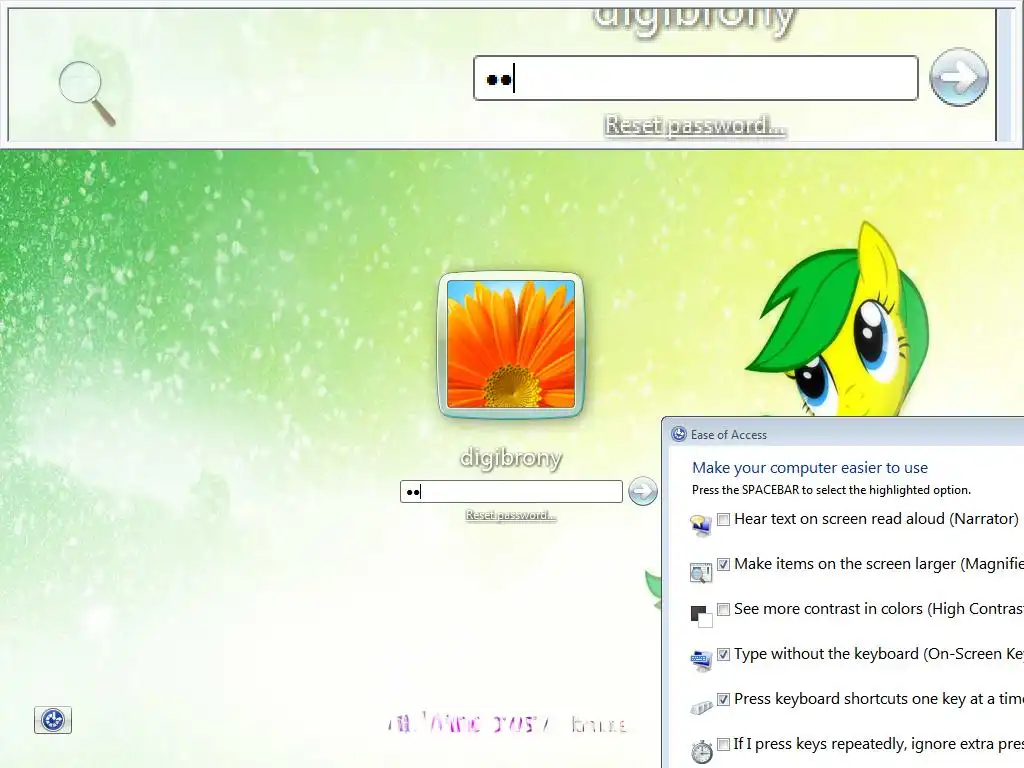Image resolution: width=1024 pixels, height=768 pixels.
Task: Click the On-Screen Keyboard icon
Action: (701, 661)
